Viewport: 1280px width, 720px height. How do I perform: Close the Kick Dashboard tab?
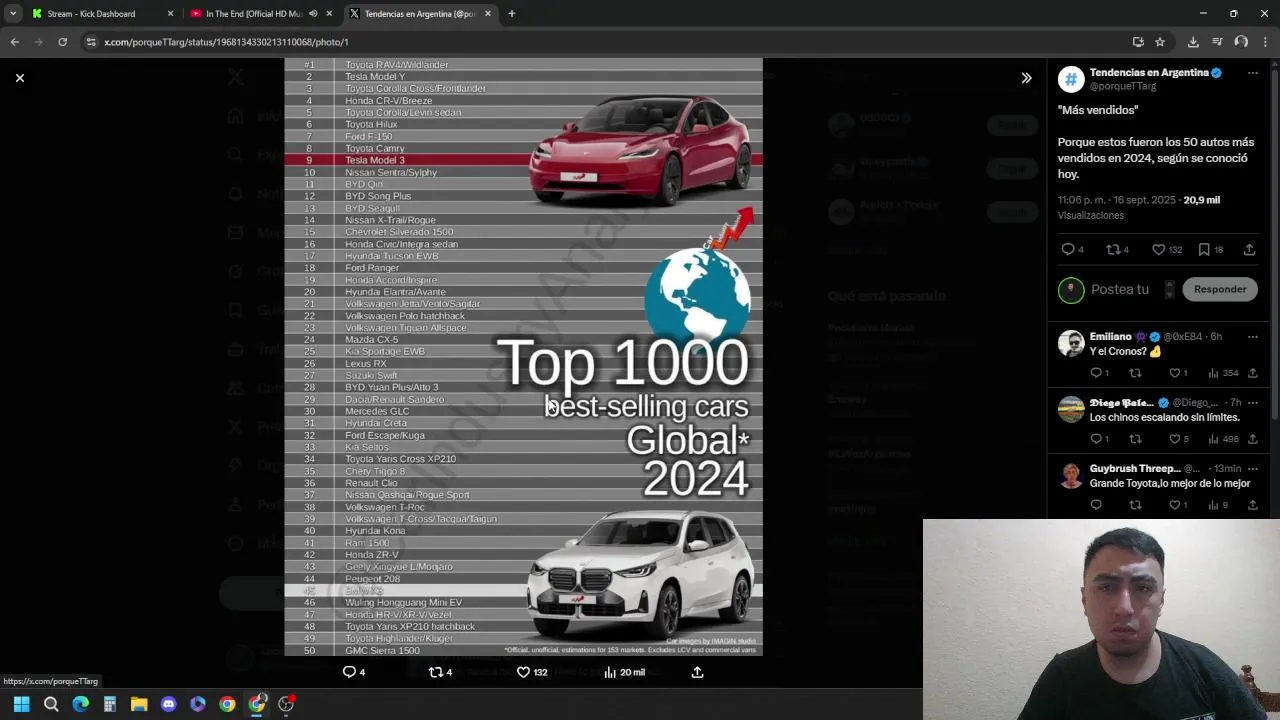coord(170,14)
